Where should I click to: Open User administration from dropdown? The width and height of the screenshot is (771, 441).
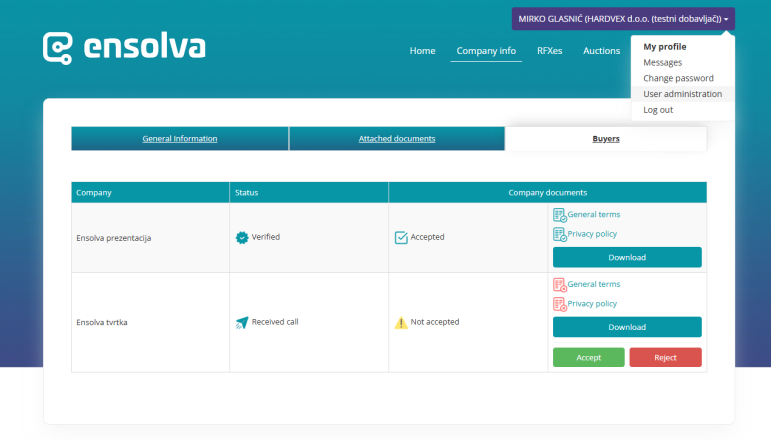click(x=682, y=94)
